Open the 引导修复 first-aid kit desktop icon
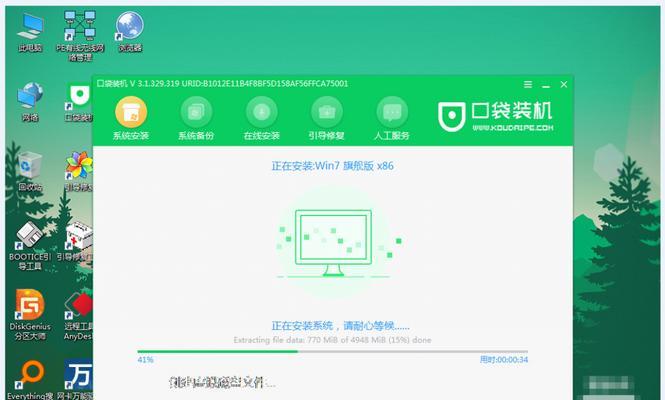This screenshot has height=400, width=665. (x=76, y=241)
